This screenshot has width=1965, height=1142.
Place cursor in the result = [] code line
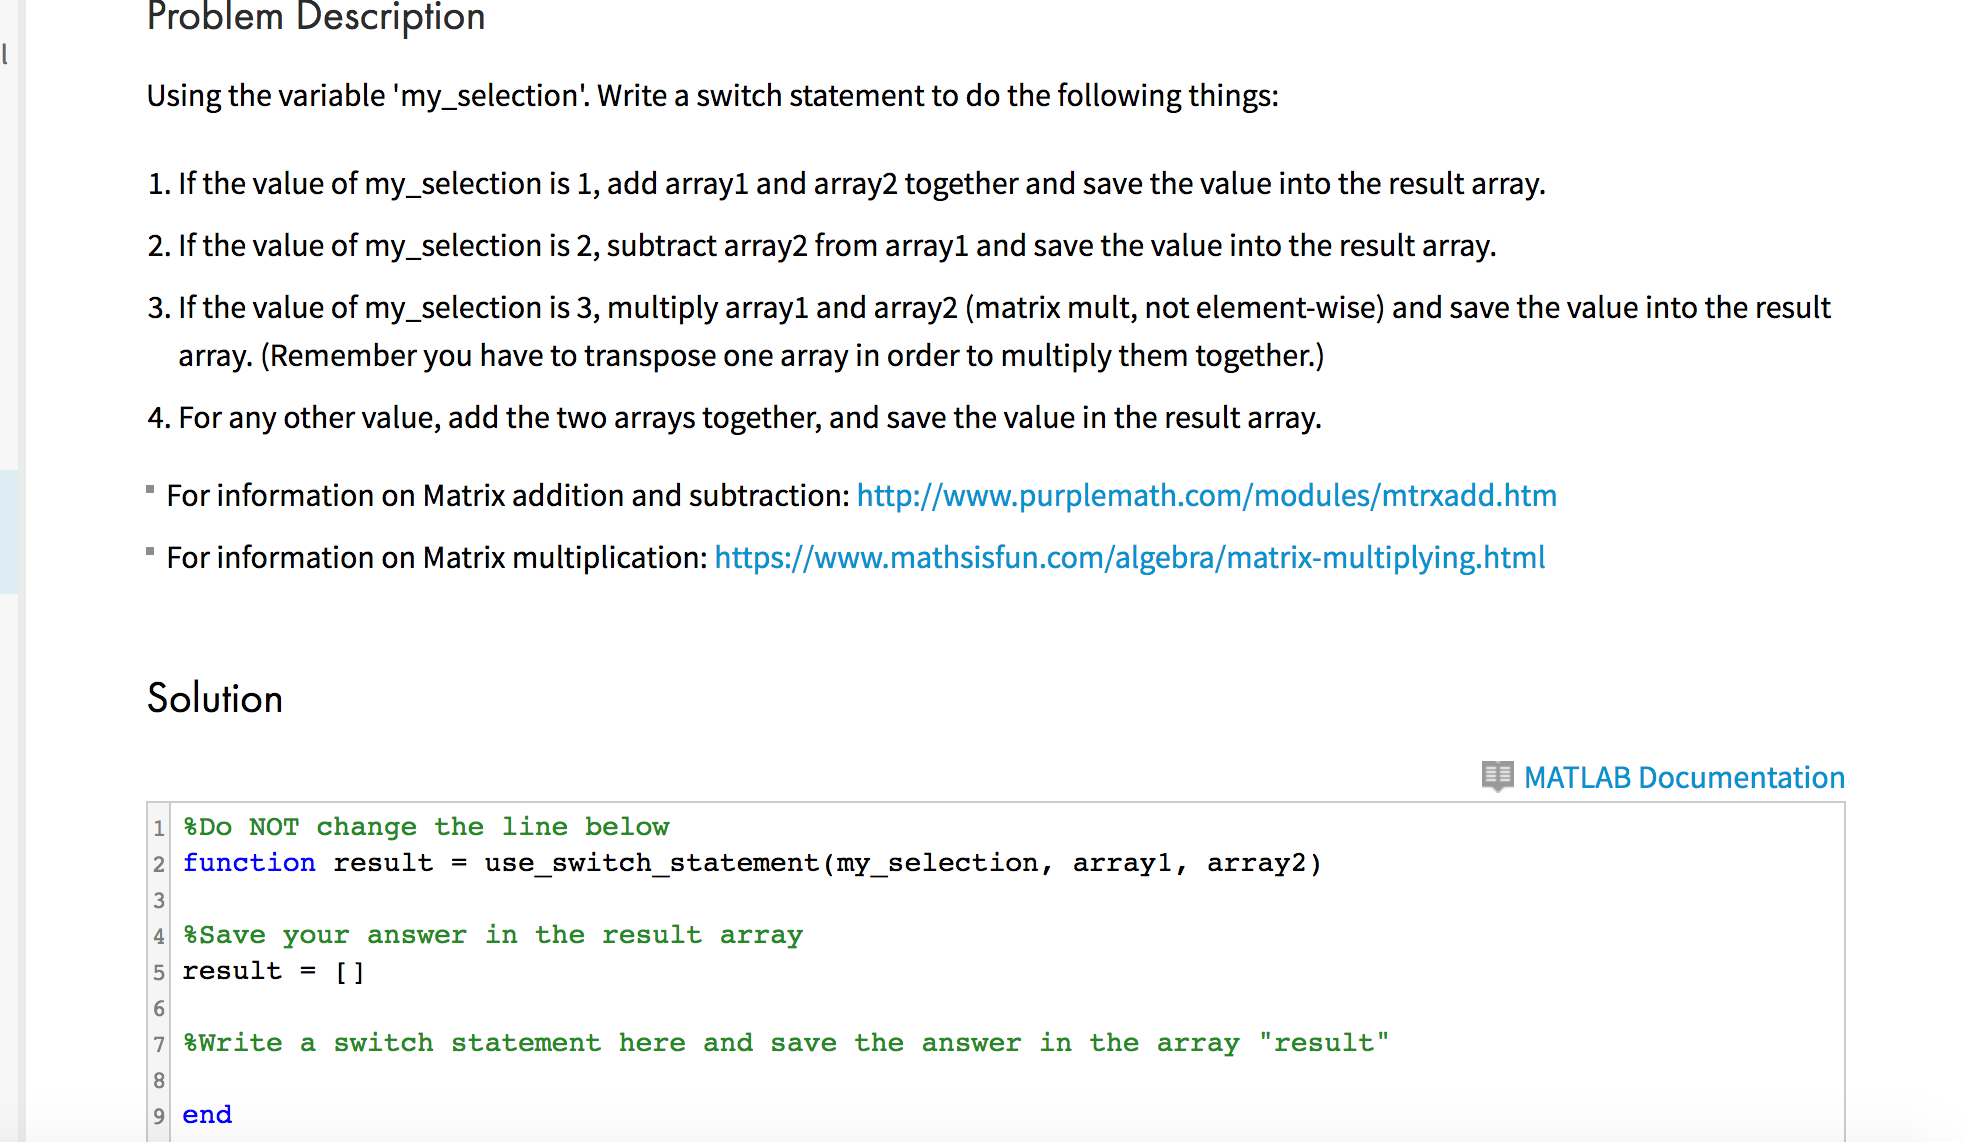click(x=272, y=970)
